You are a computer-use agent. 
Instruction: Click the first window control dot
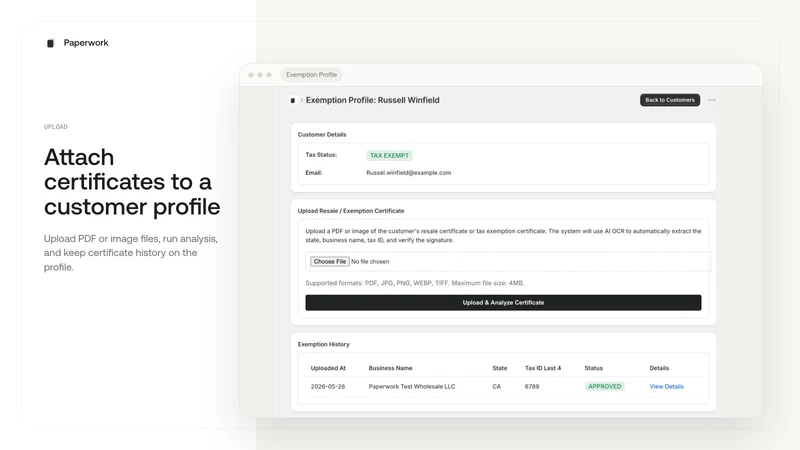251,75
